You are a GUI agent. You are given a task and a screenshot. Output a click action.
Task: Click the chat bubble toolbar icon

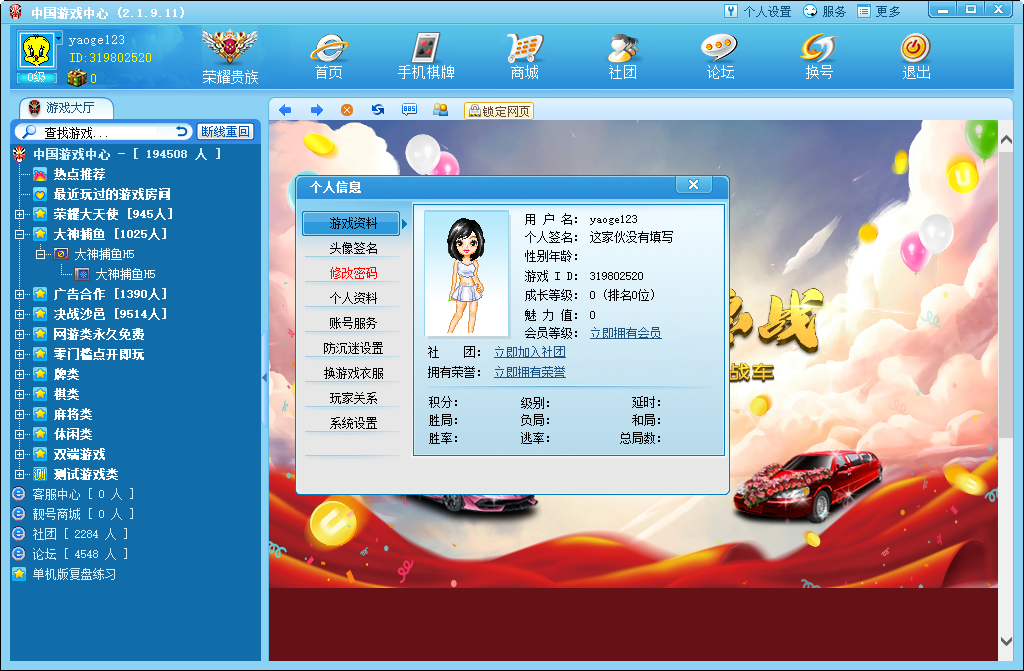tap(409, 110)
